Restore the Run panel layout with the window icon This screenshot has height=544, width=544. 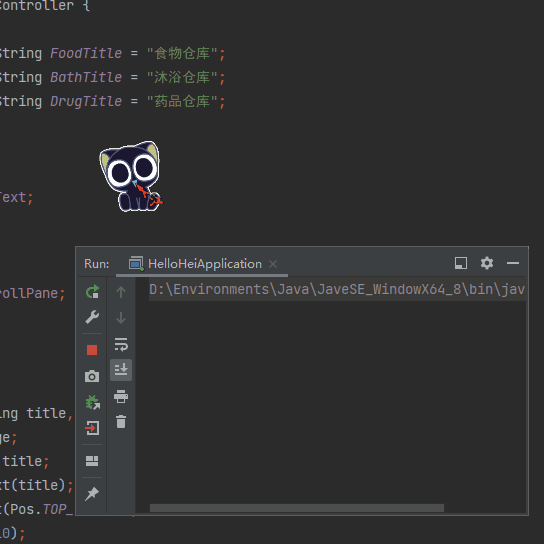coord(461,263)
